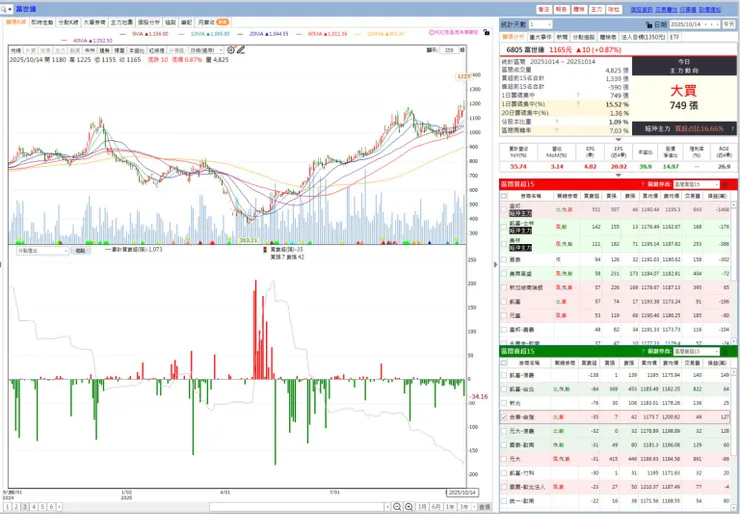Viewport: 740px width, 514px height.
Task: Open chart settings gear icon
Action: click(231, 50)
